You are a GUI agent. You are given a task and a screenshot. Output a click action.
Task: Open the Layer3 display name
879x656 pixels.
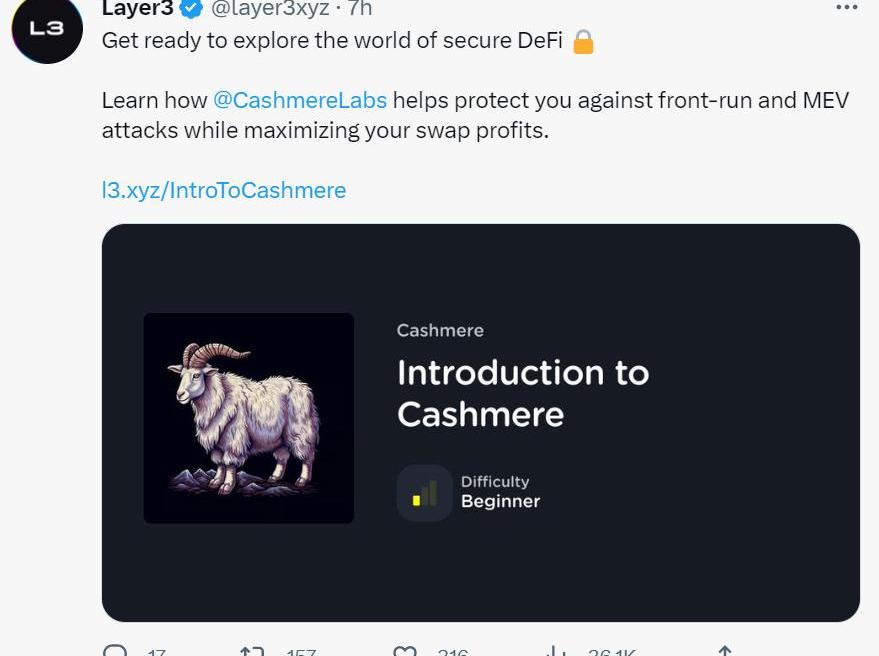[x=138, y=8]
